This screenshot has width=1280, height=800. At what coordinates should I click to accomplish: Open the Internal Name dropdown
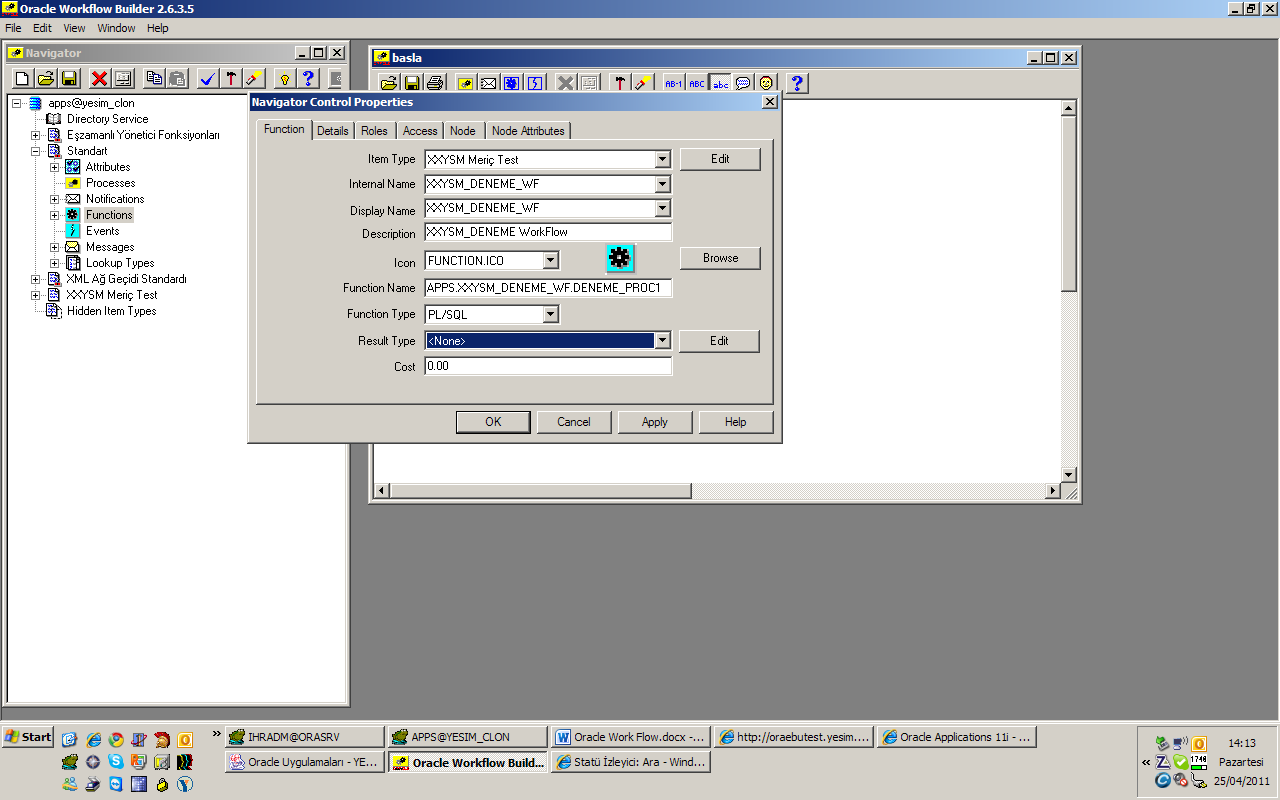point(662,184)
